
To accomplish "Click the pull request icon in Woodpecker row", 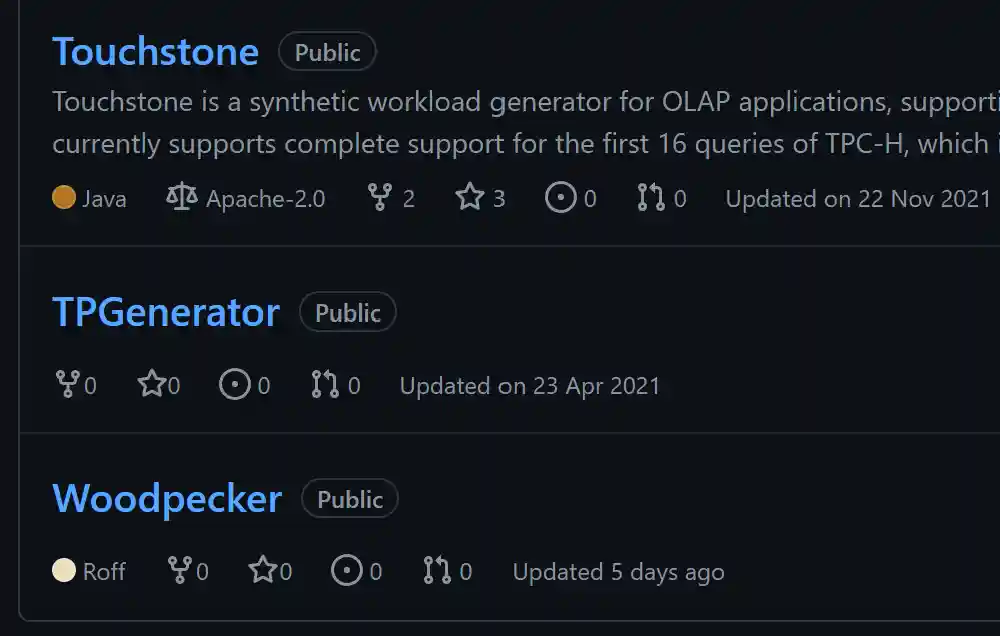I will click(437, 571).
